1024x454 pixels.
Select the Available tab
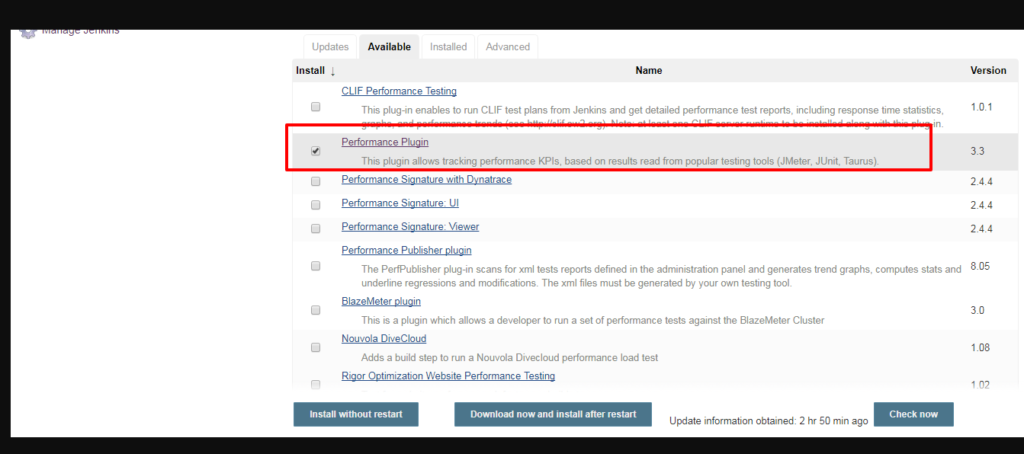pos(389,47)
